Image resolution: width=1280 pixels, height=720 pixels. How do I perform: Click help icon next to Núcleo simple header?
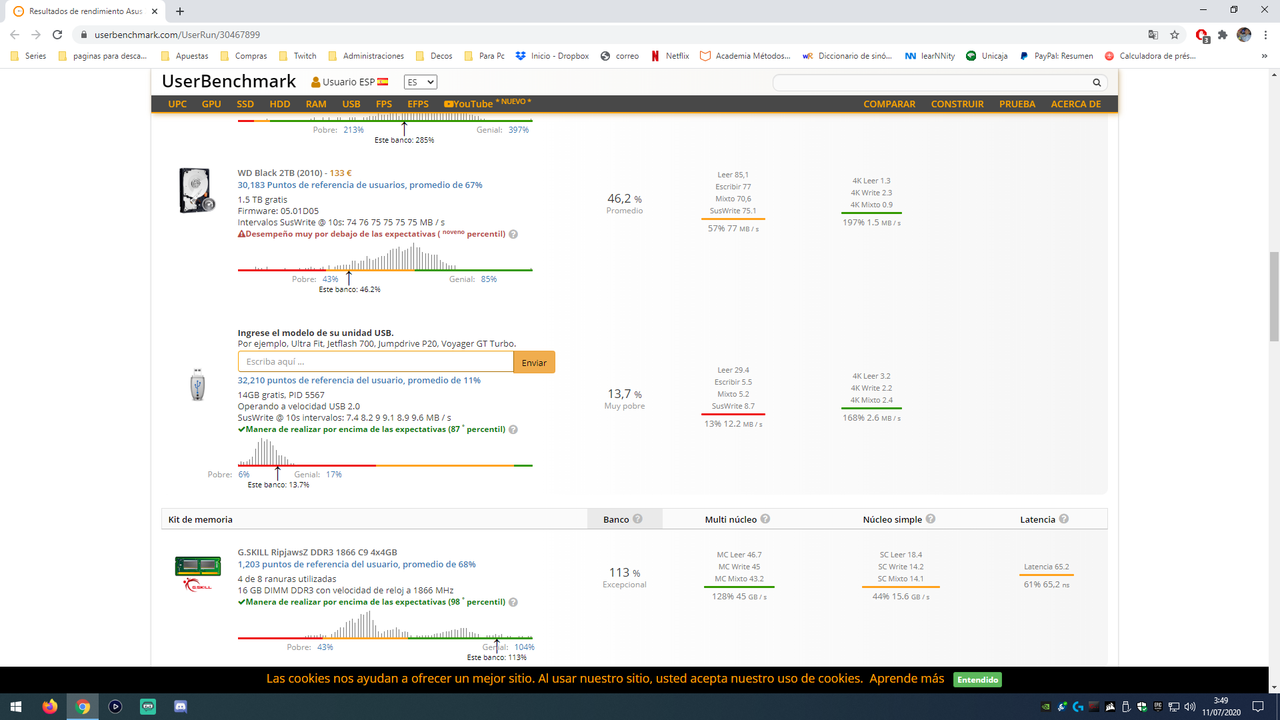pos(930,519)
